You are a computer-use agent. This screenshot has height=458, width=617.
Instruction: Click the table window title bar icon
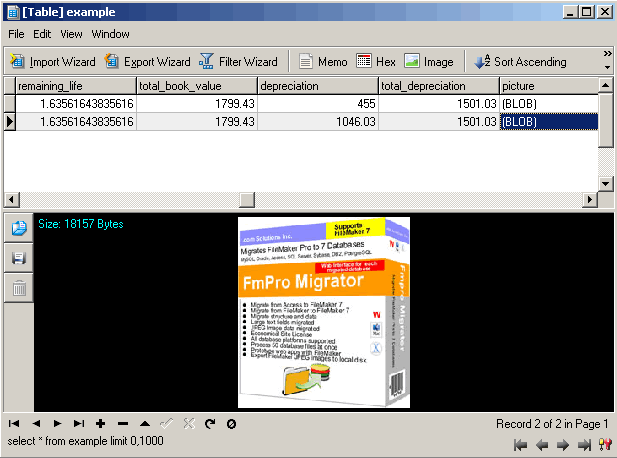(13, 12)
